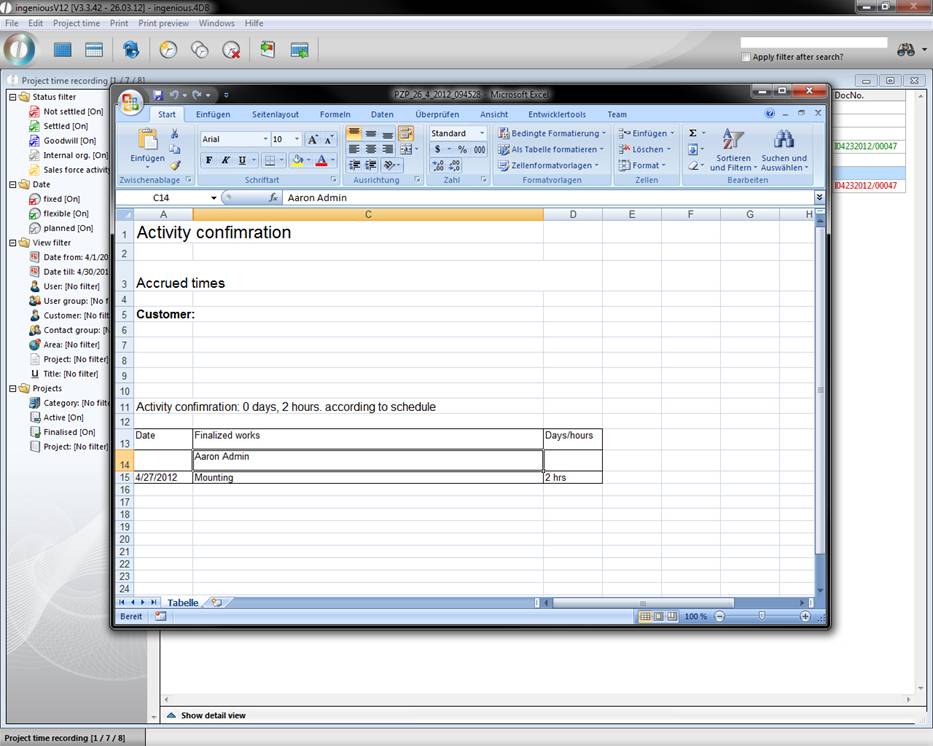
Task: Open the Standard number format dropdown
Action: tap(481, 133)
